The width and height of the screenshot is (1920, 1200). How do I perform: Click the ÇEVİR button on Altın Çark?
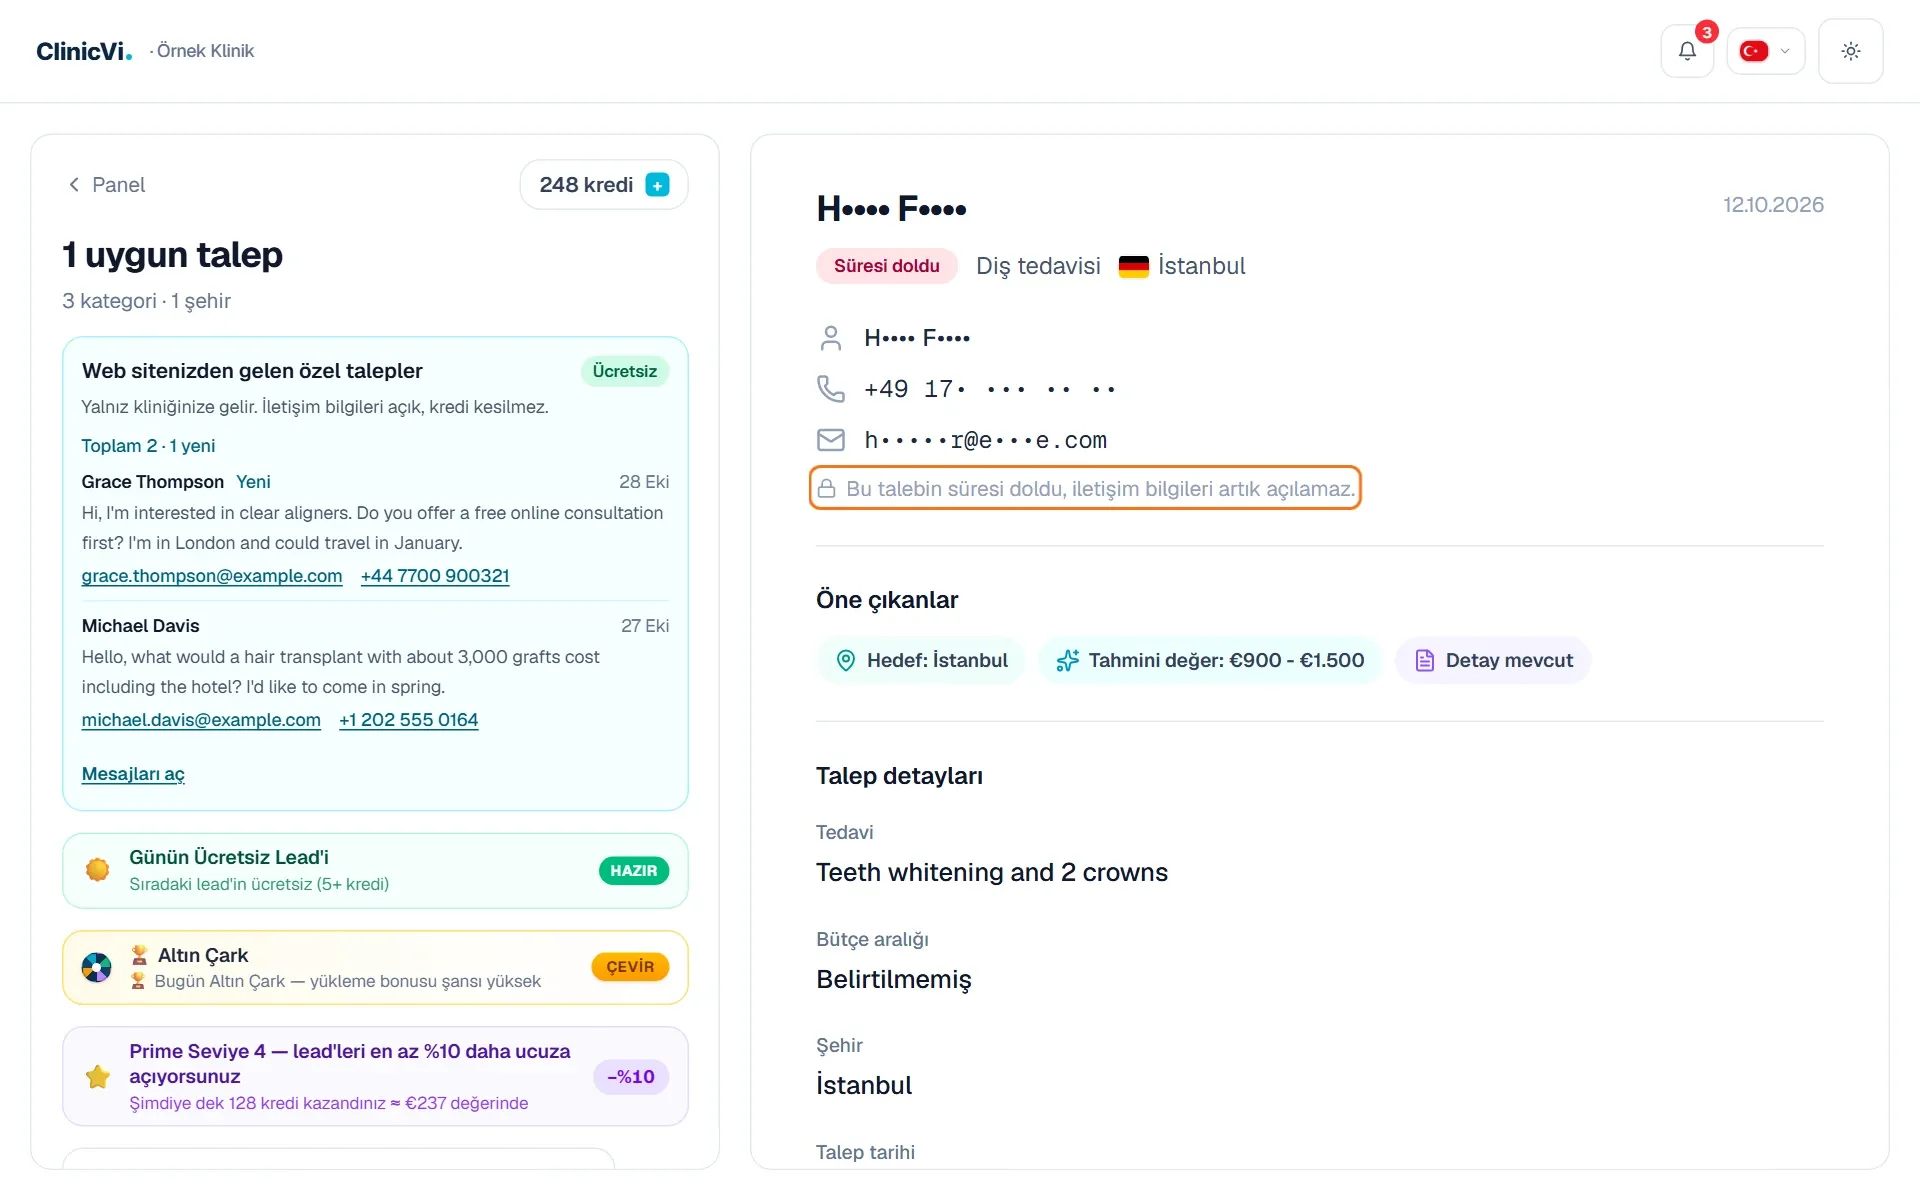click(630, 967)
